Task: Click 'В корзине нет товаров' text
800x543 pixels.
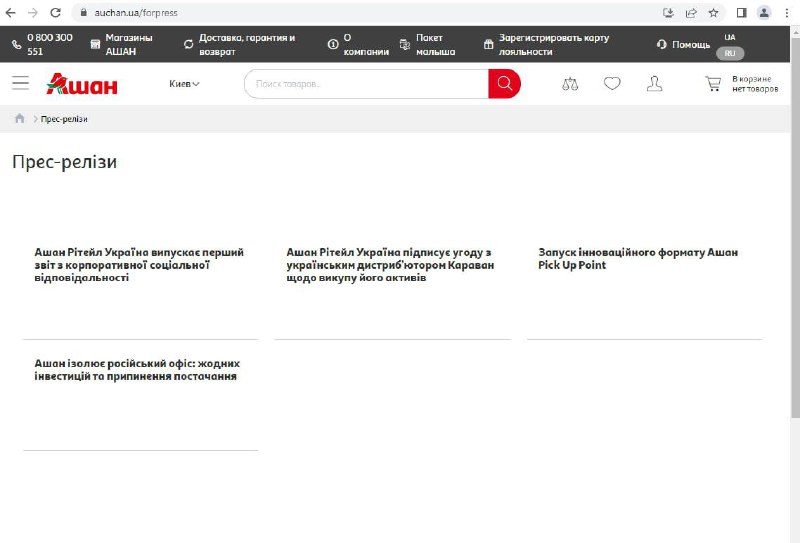Action: pyautogui.click(x=755, y=84)
